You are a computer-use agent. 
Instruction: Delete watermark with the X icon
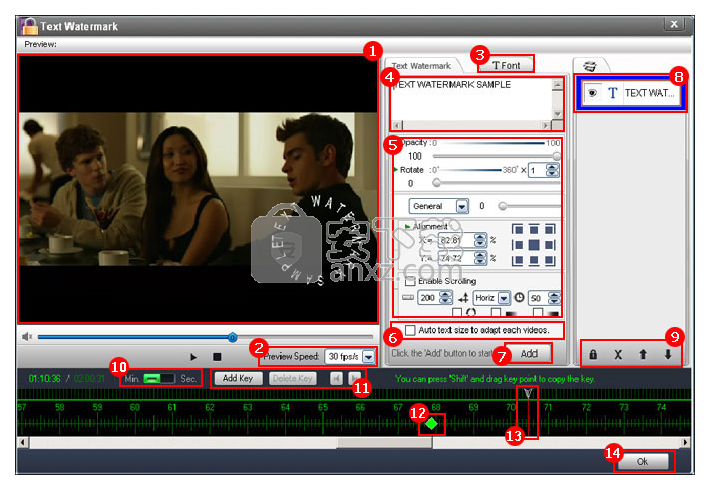[618, 355]
